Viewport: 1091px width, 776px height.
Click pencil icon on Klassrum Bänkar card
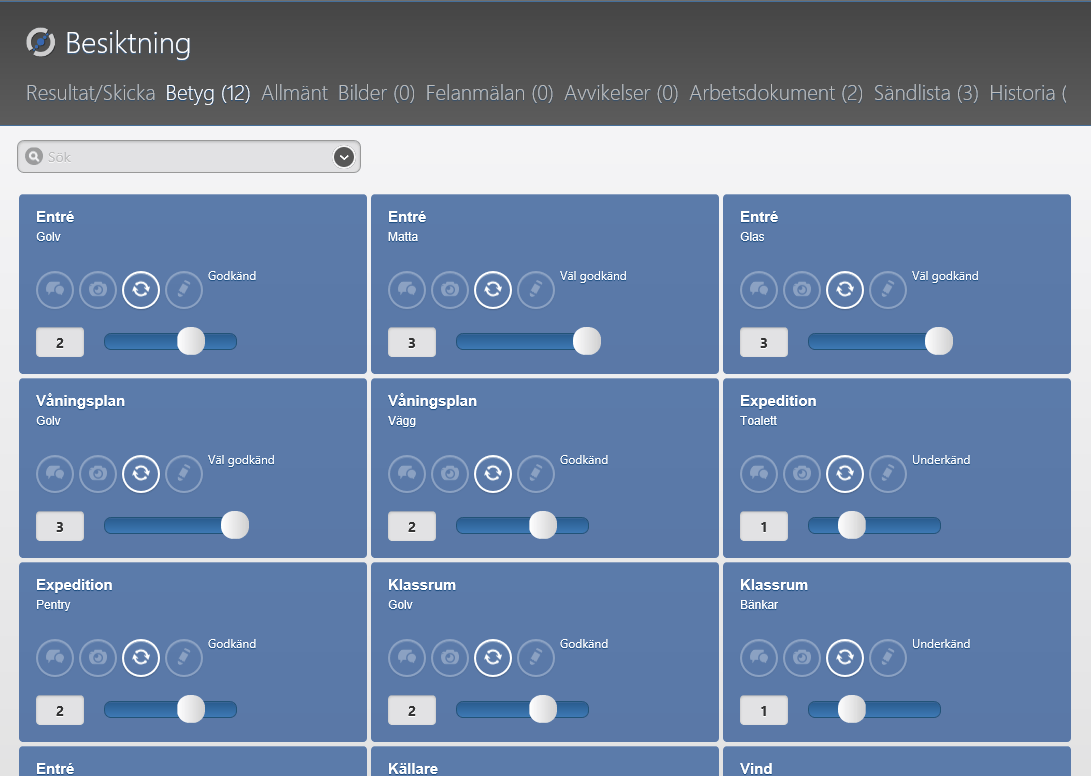click(x=889, y=658)
